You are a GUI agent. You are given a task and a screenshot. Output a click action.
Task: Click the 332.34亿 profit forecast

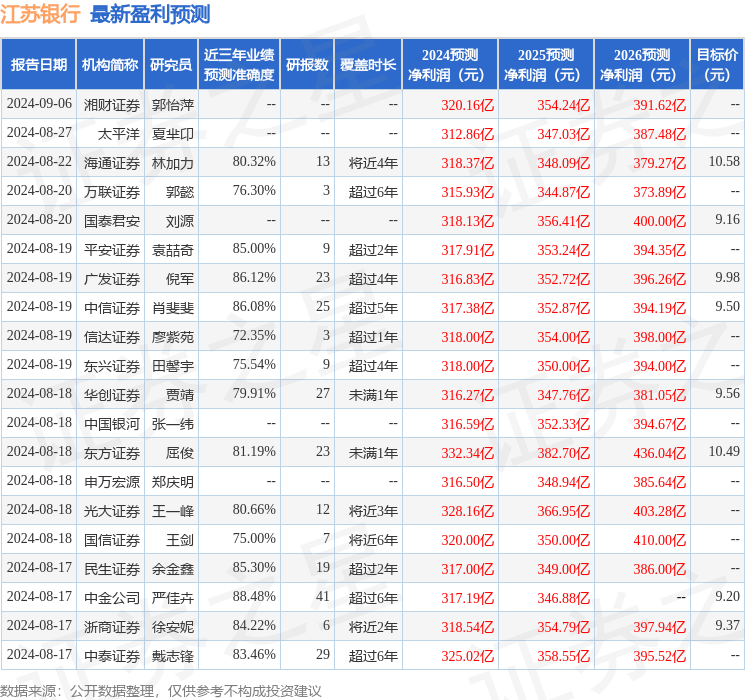[x=468, y=453]
